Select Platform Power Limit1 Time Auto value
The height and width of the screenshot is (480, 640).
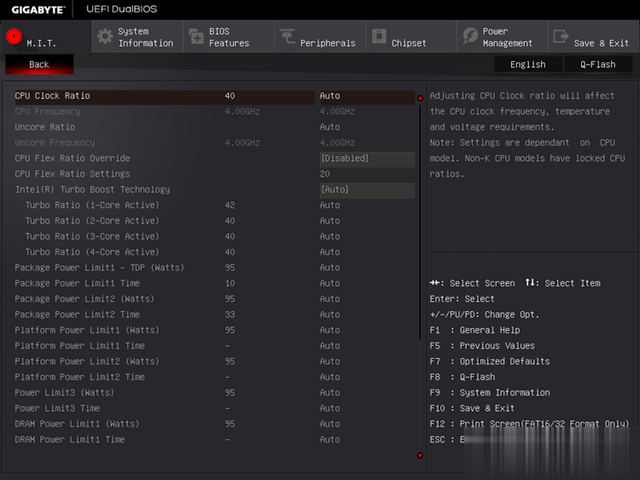coord(330,346)
